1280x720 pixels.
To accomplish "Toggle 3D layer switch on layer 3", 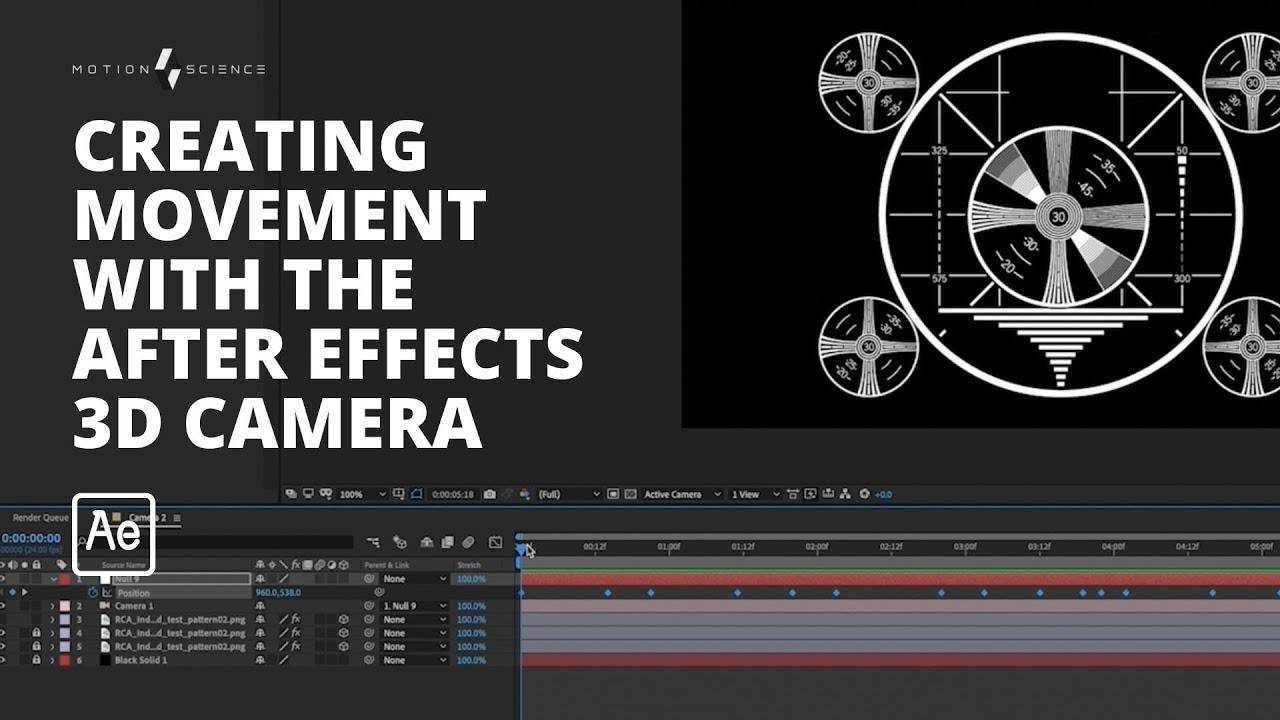I will click(x=344, y=620).
